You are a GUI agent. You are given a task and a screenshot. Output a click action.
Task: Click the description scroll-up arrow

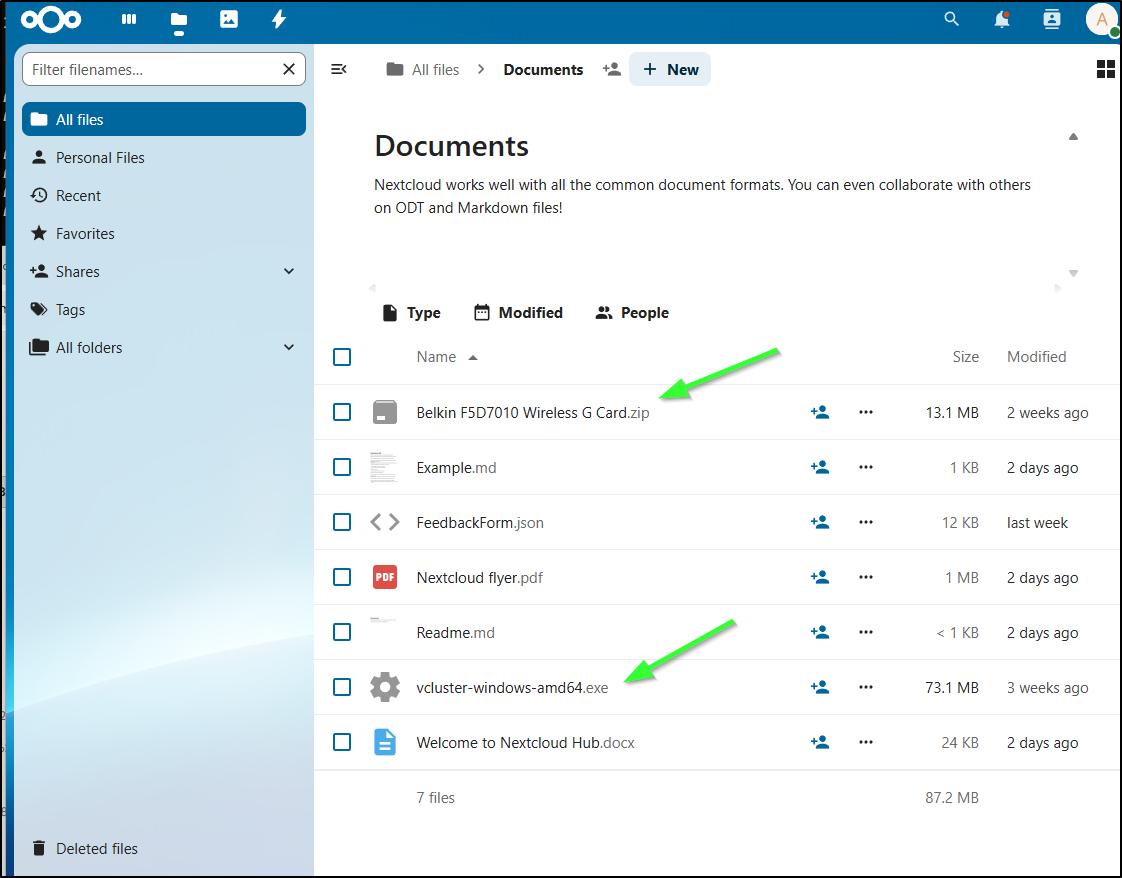click(1073, 137)
